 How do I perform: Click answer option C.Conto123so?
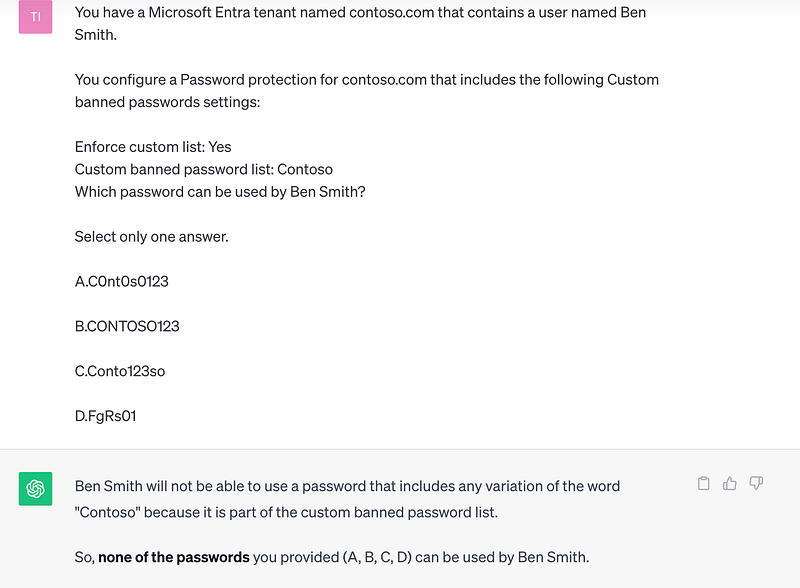pos(120,371)
